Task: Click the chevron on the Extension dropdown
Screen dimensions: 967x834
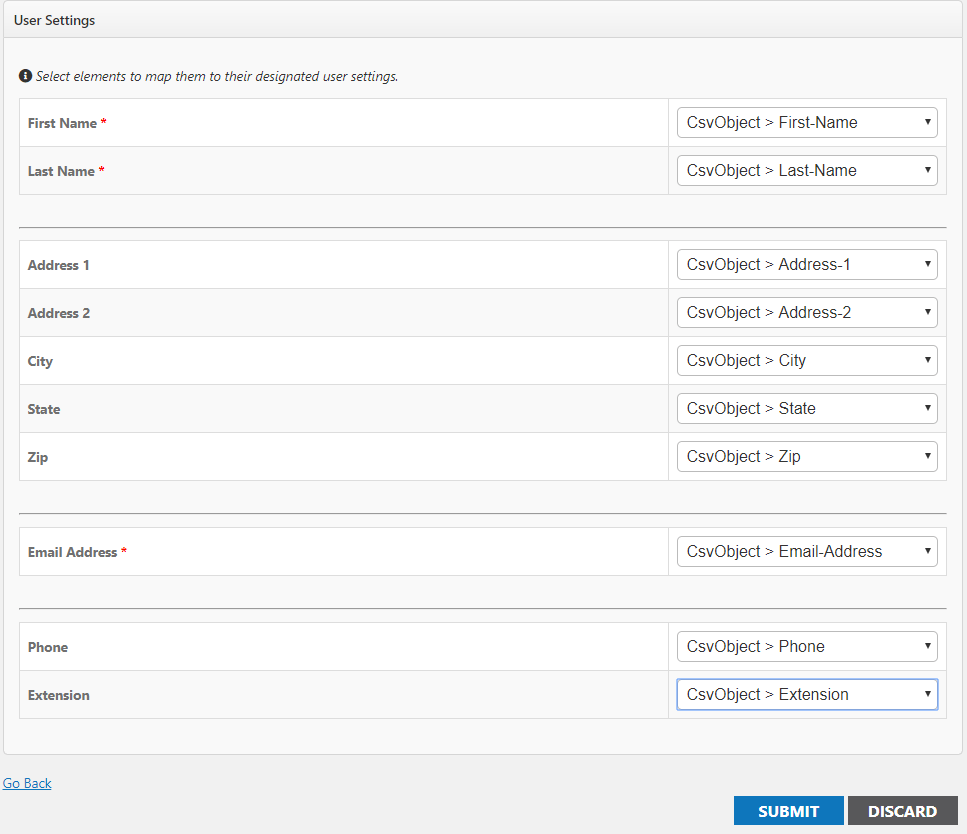Action: click(x=925, y=694)
